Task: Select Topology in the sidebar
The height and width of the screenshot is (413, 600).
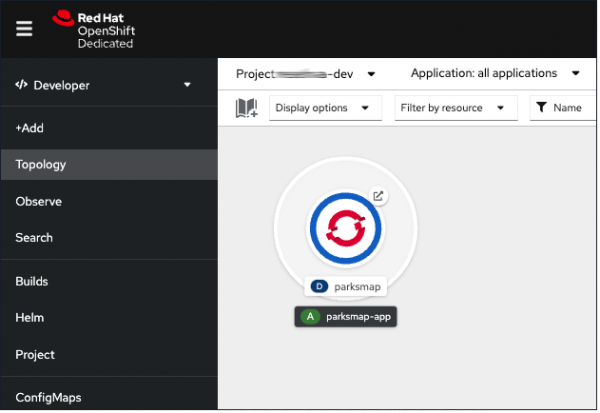Action: click(41, 165)
